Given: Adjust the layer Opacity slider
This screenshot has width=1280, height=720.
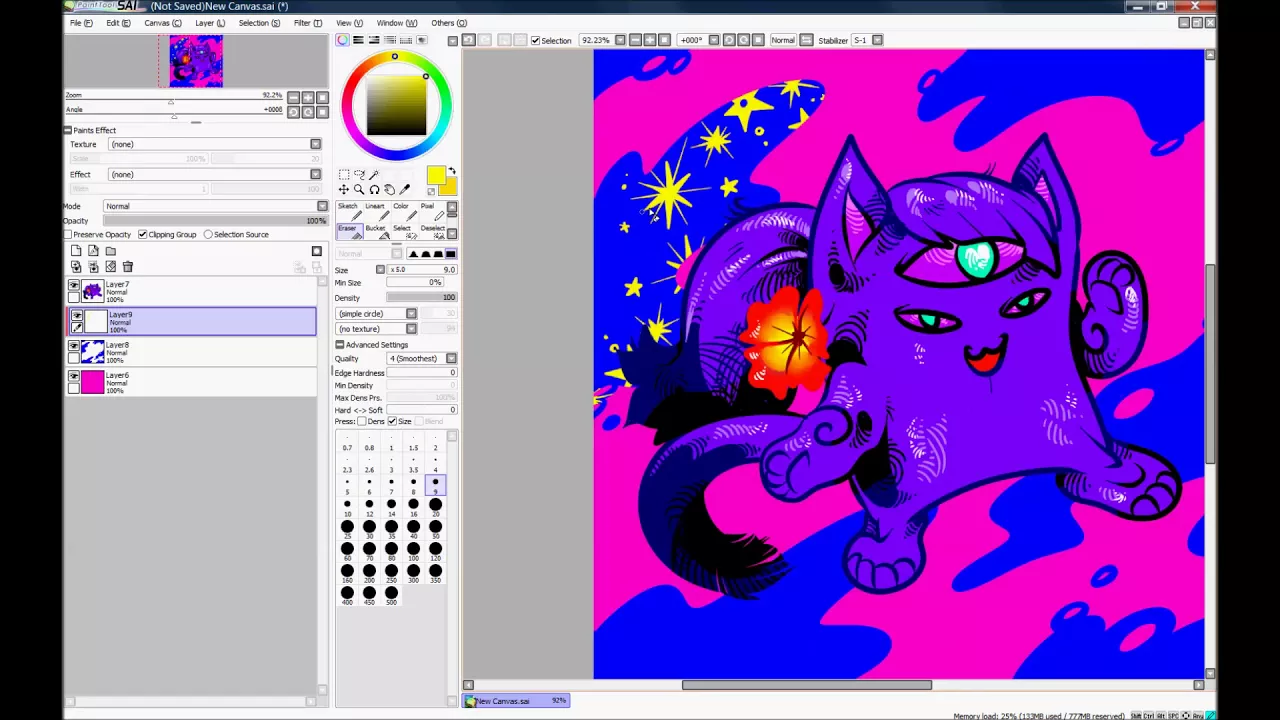Looking at the screenshot, I should click(x=215, y=221).
